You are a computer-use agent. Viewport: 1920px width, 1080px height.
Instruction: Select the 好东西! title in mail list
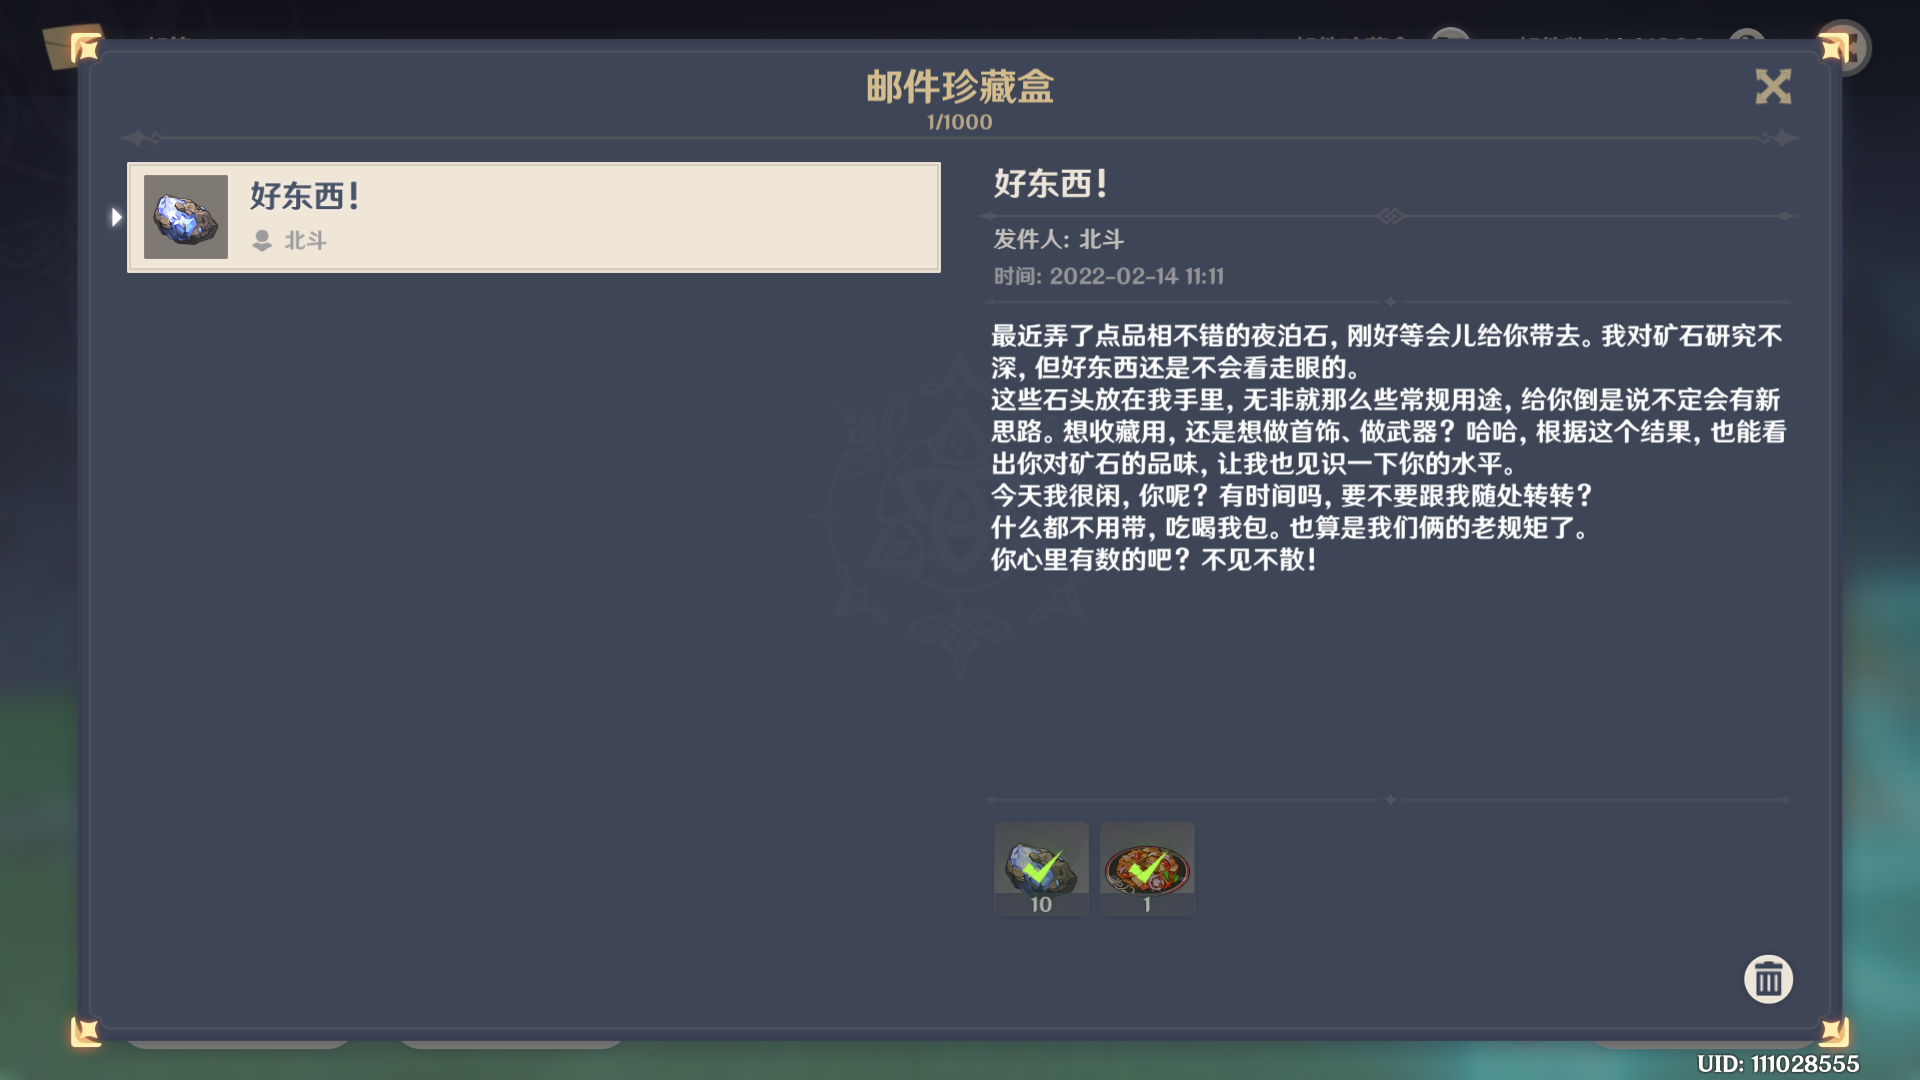pyautogui.click(x=305, y=196)
